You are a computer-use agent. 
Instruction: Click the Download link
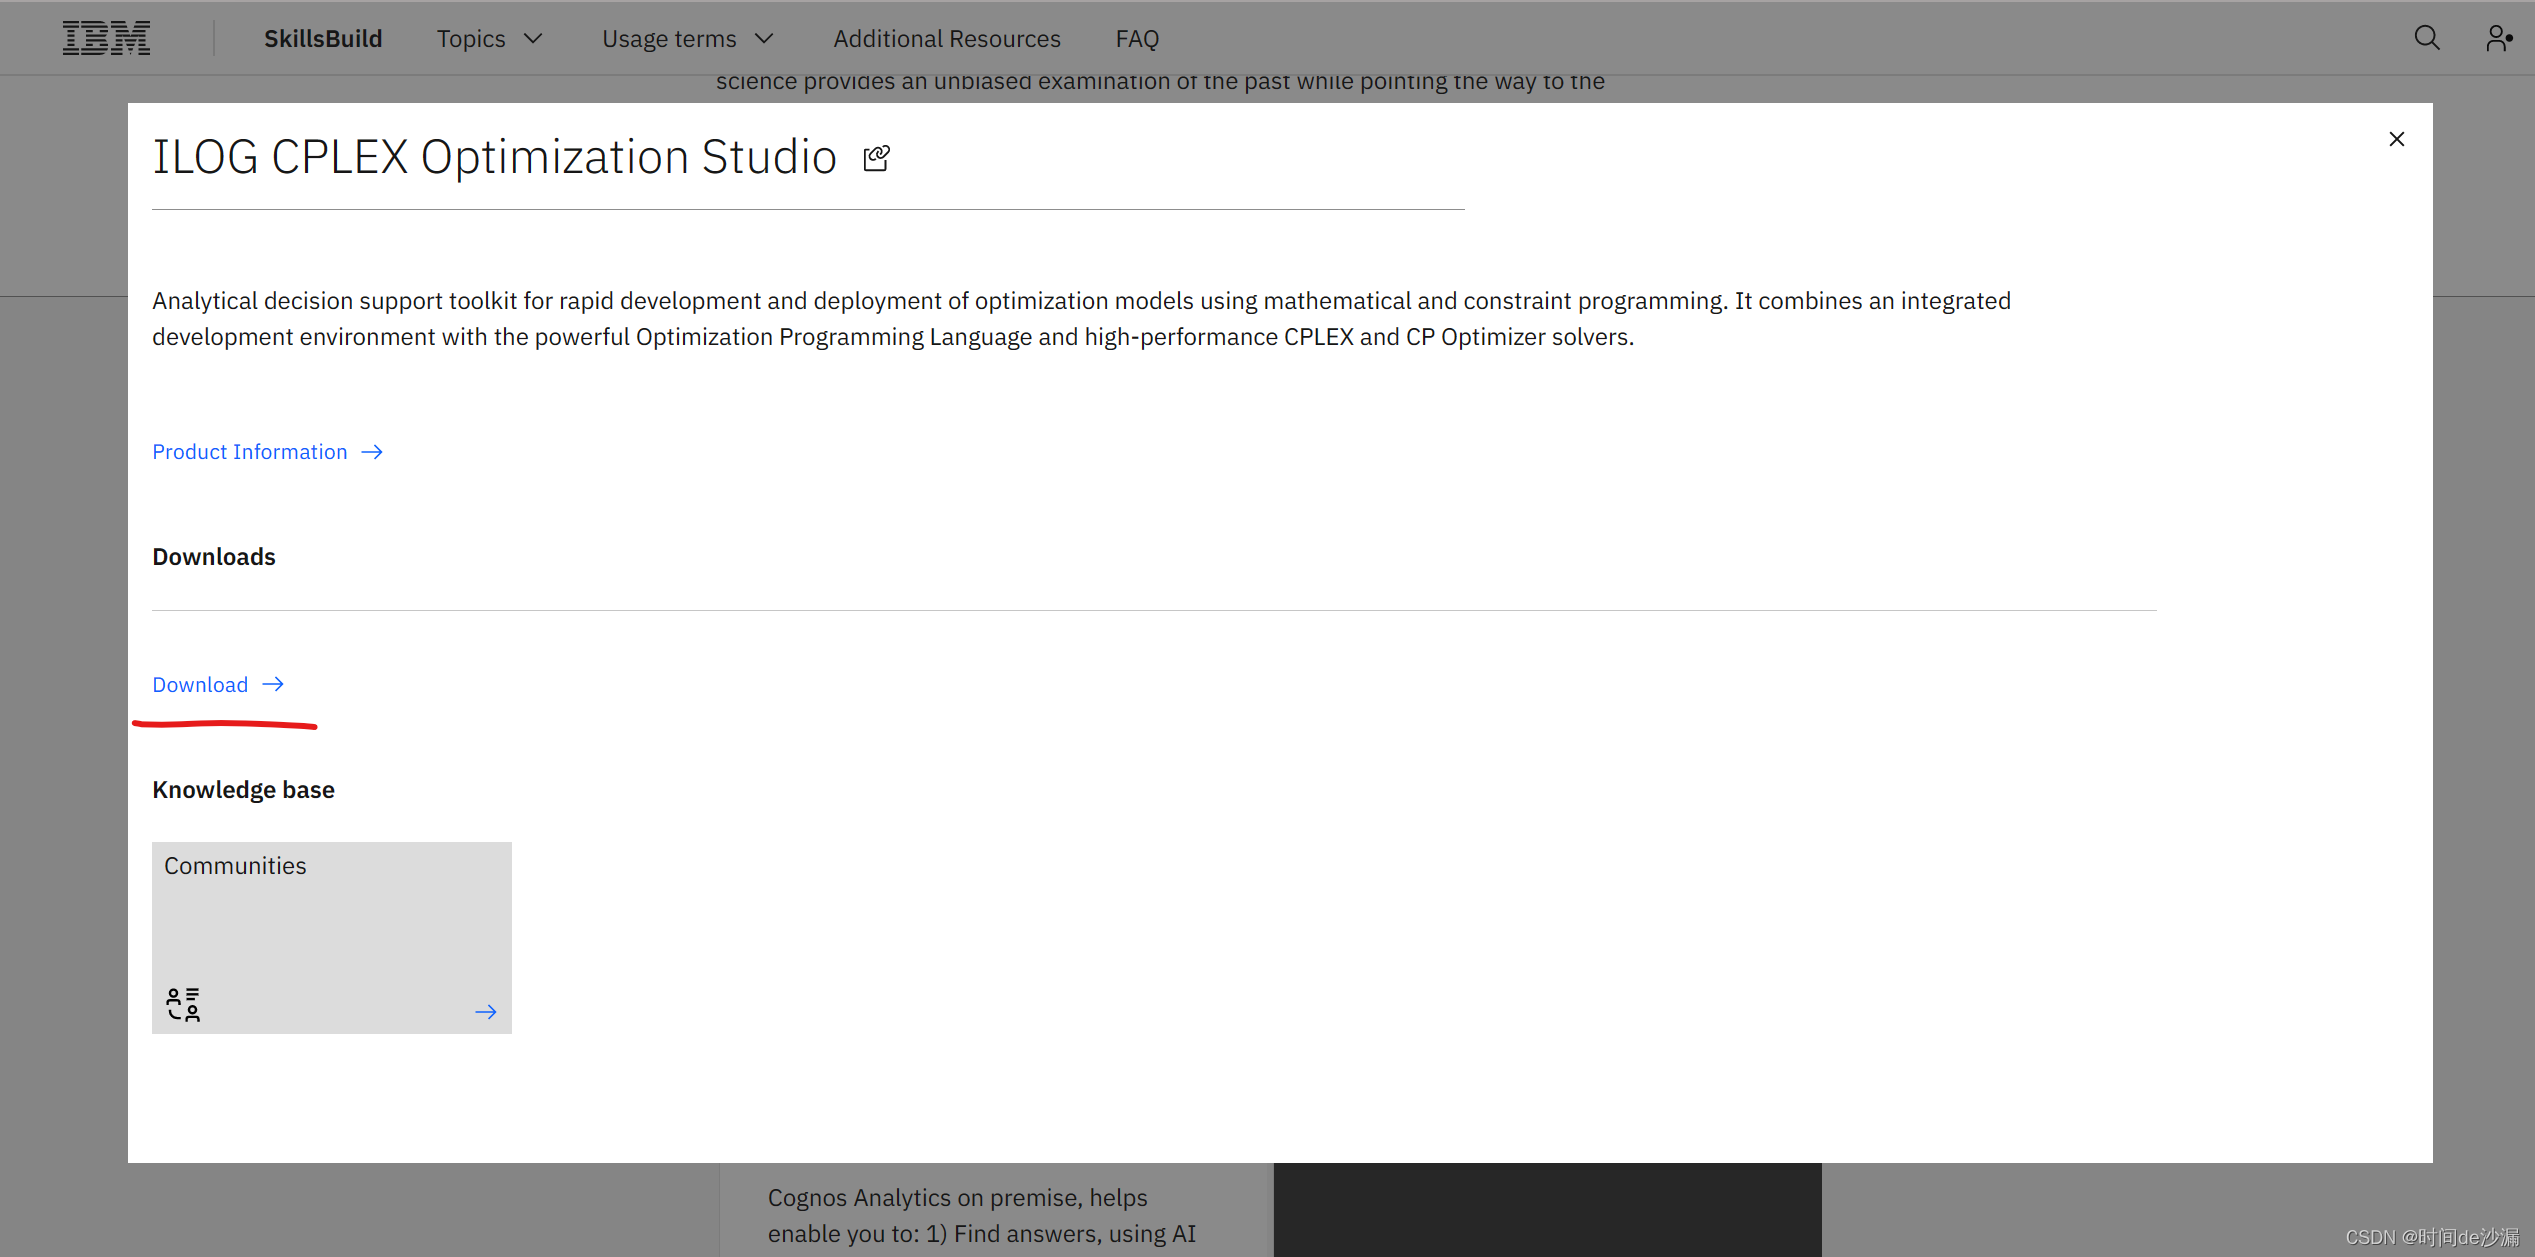(200, 685)
